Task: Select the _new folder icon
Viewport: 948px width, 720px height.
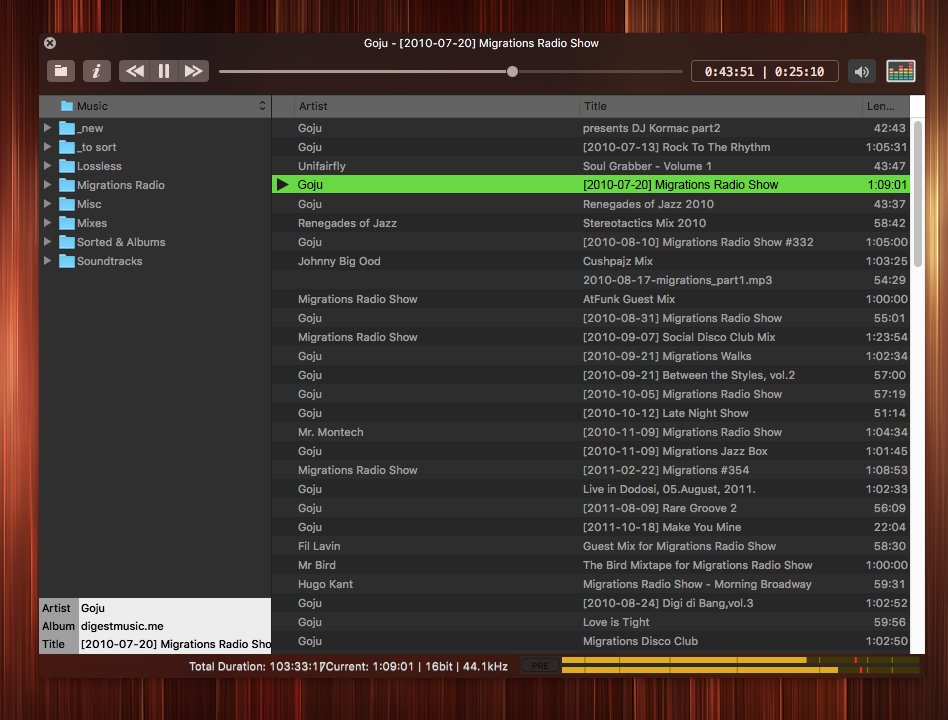Action: point(67,128)
